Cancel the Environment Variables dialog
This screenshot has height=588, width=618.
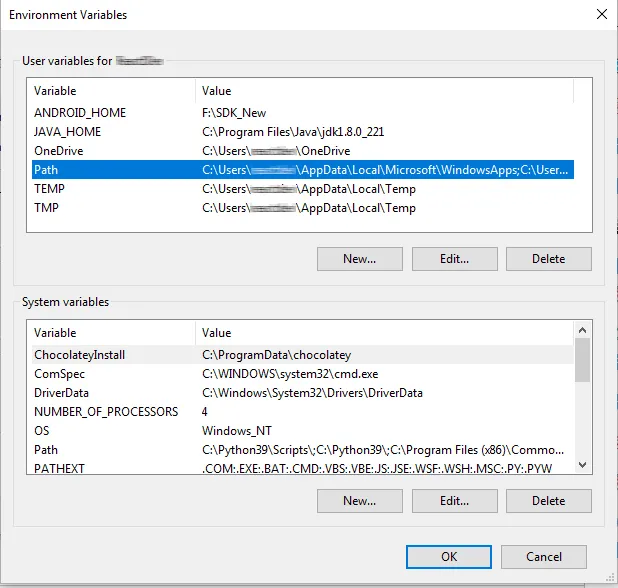coord(544,557)
